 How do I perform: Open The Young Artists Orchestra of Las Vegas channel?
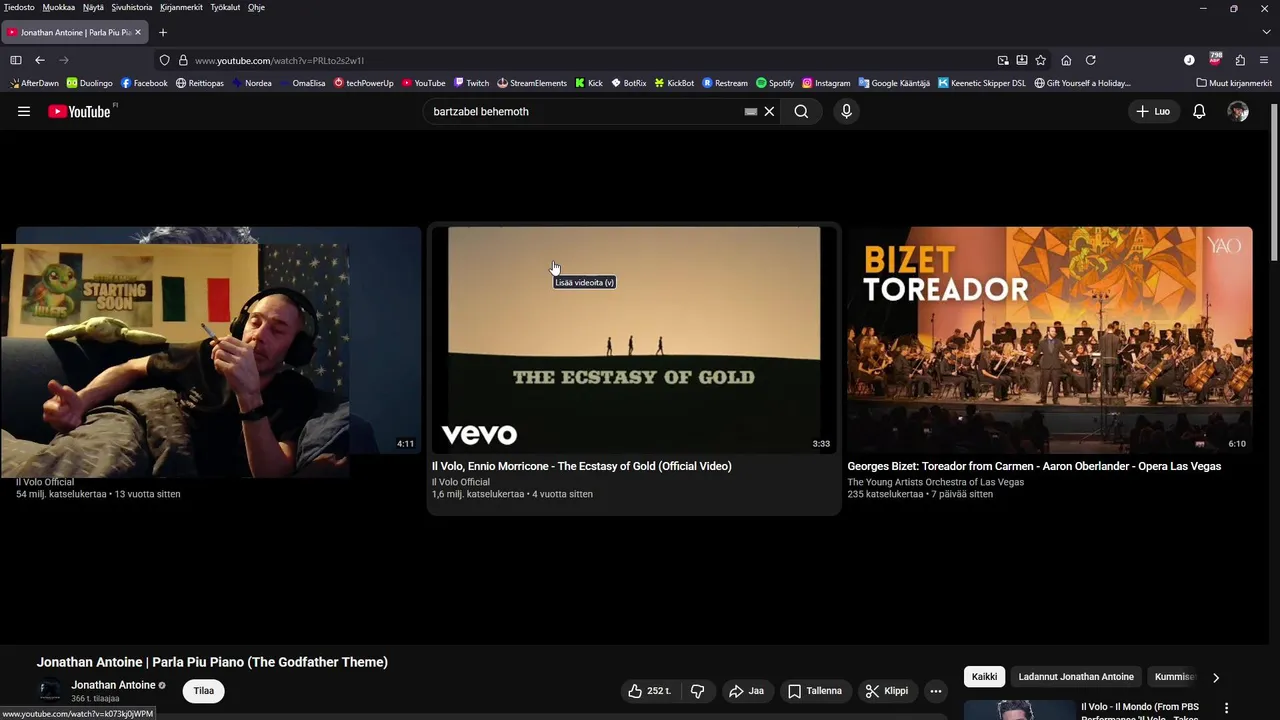(936, 482)
